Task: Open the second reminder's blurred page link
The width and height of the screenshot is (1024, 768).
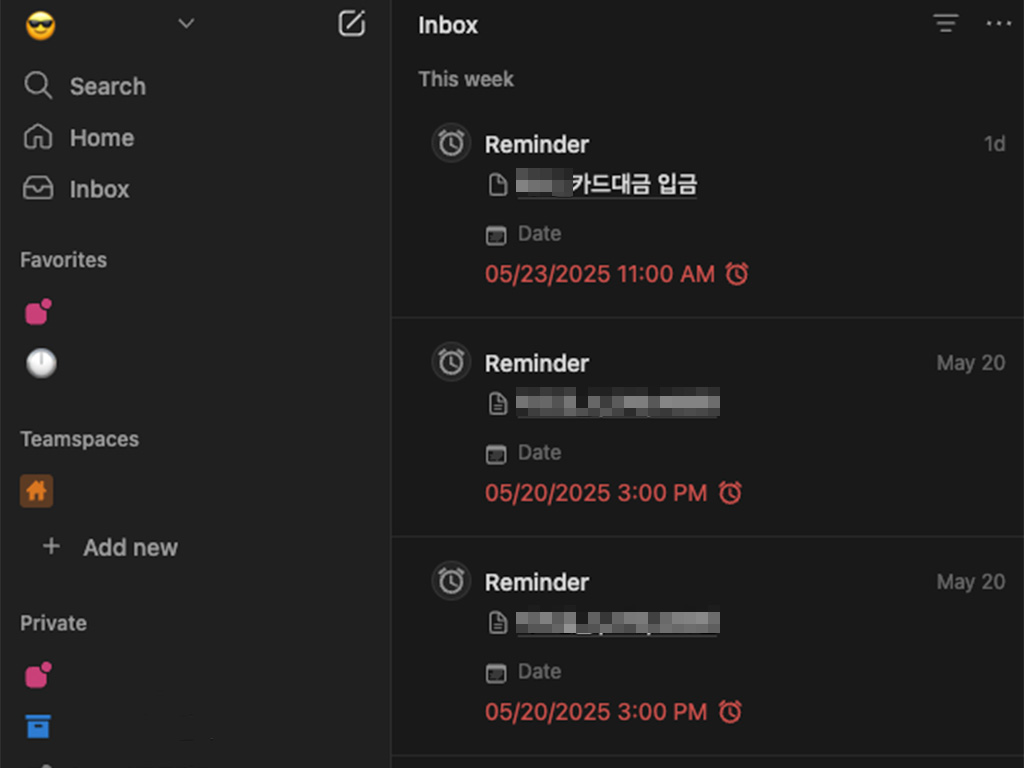Action: (618, 402)
